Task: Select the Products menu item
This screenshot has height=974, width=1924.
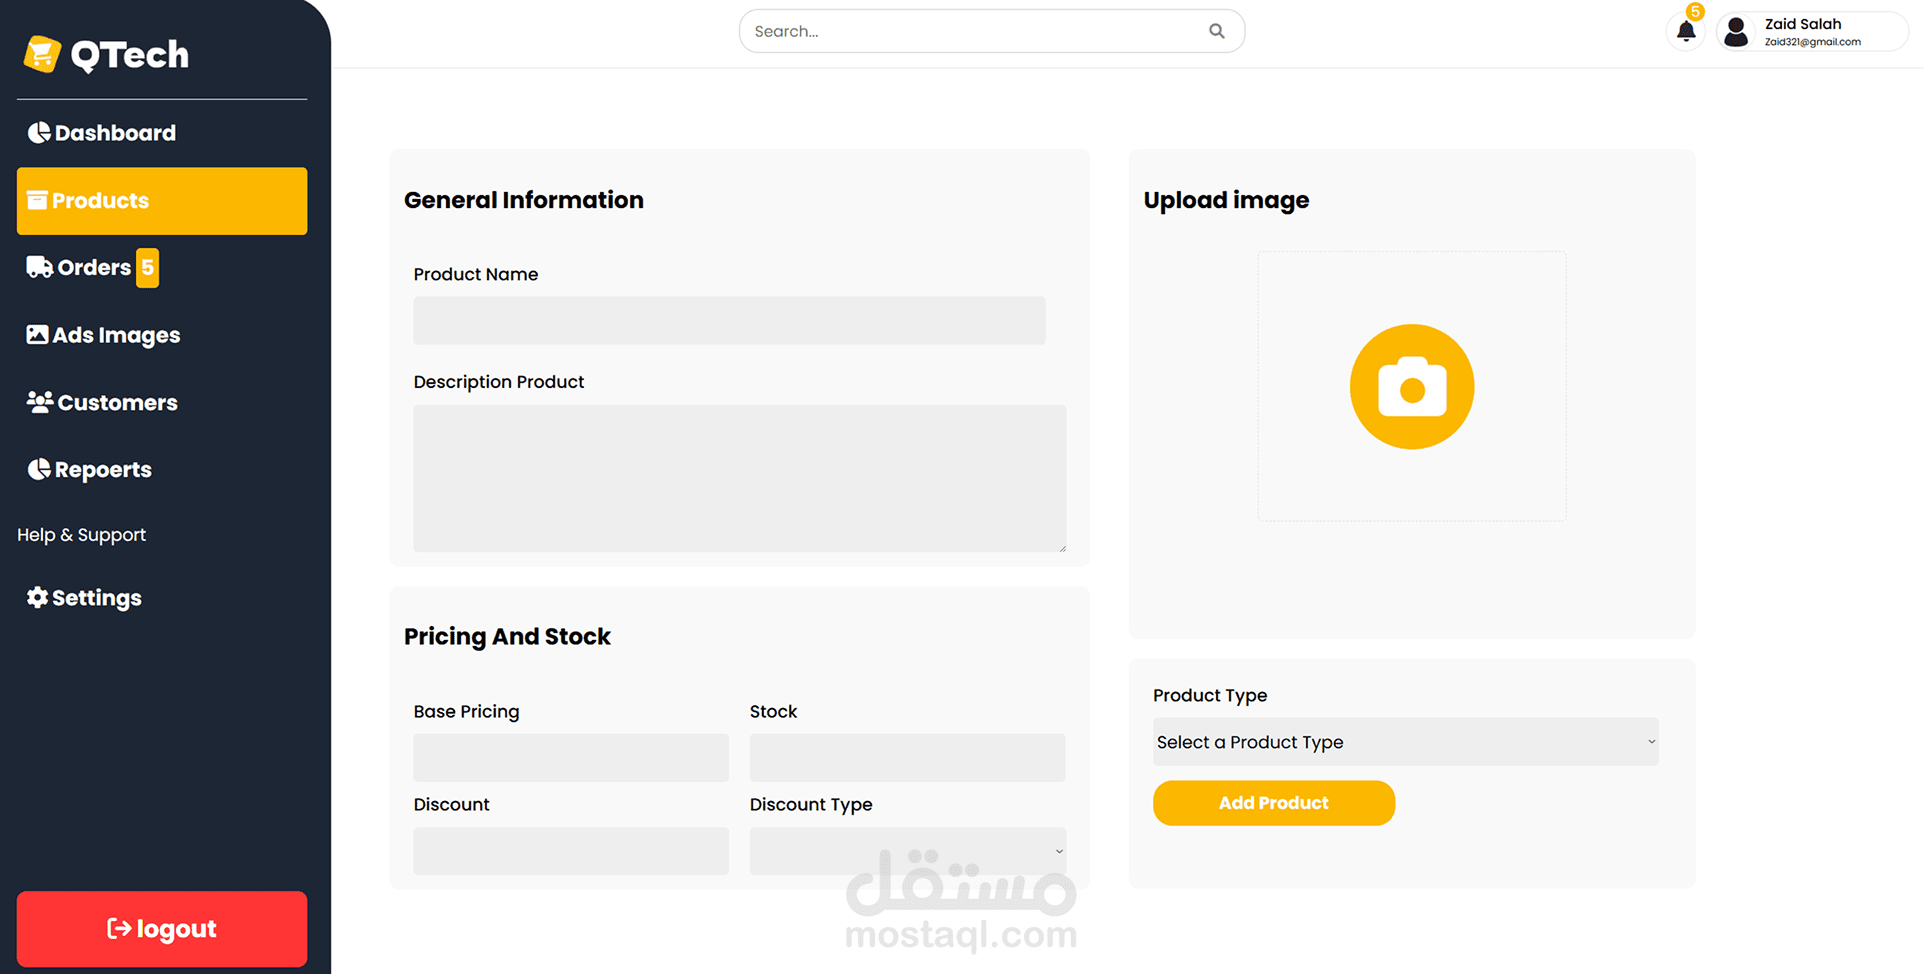Action: click(x=162, y=201)
